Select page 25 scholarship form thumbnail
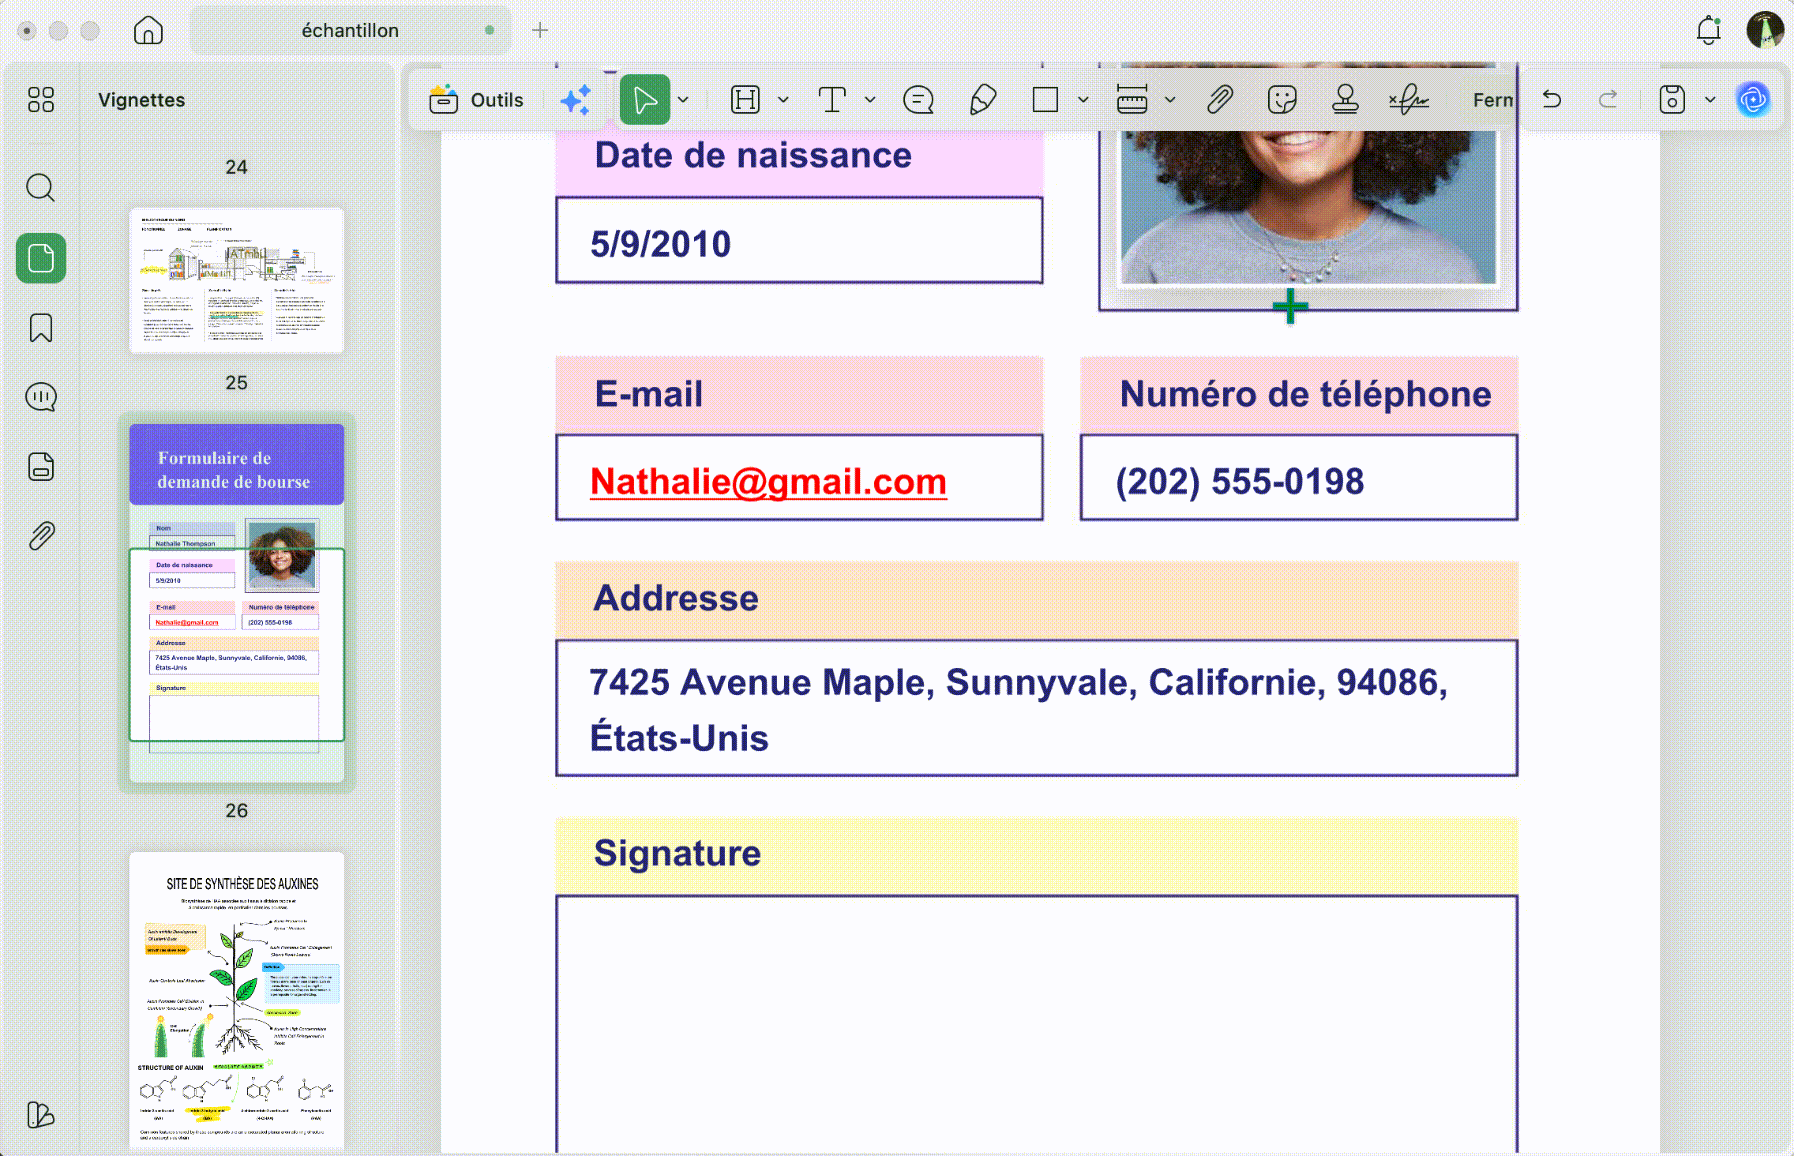This screenshot has height=1156, width=1794. 237,603
